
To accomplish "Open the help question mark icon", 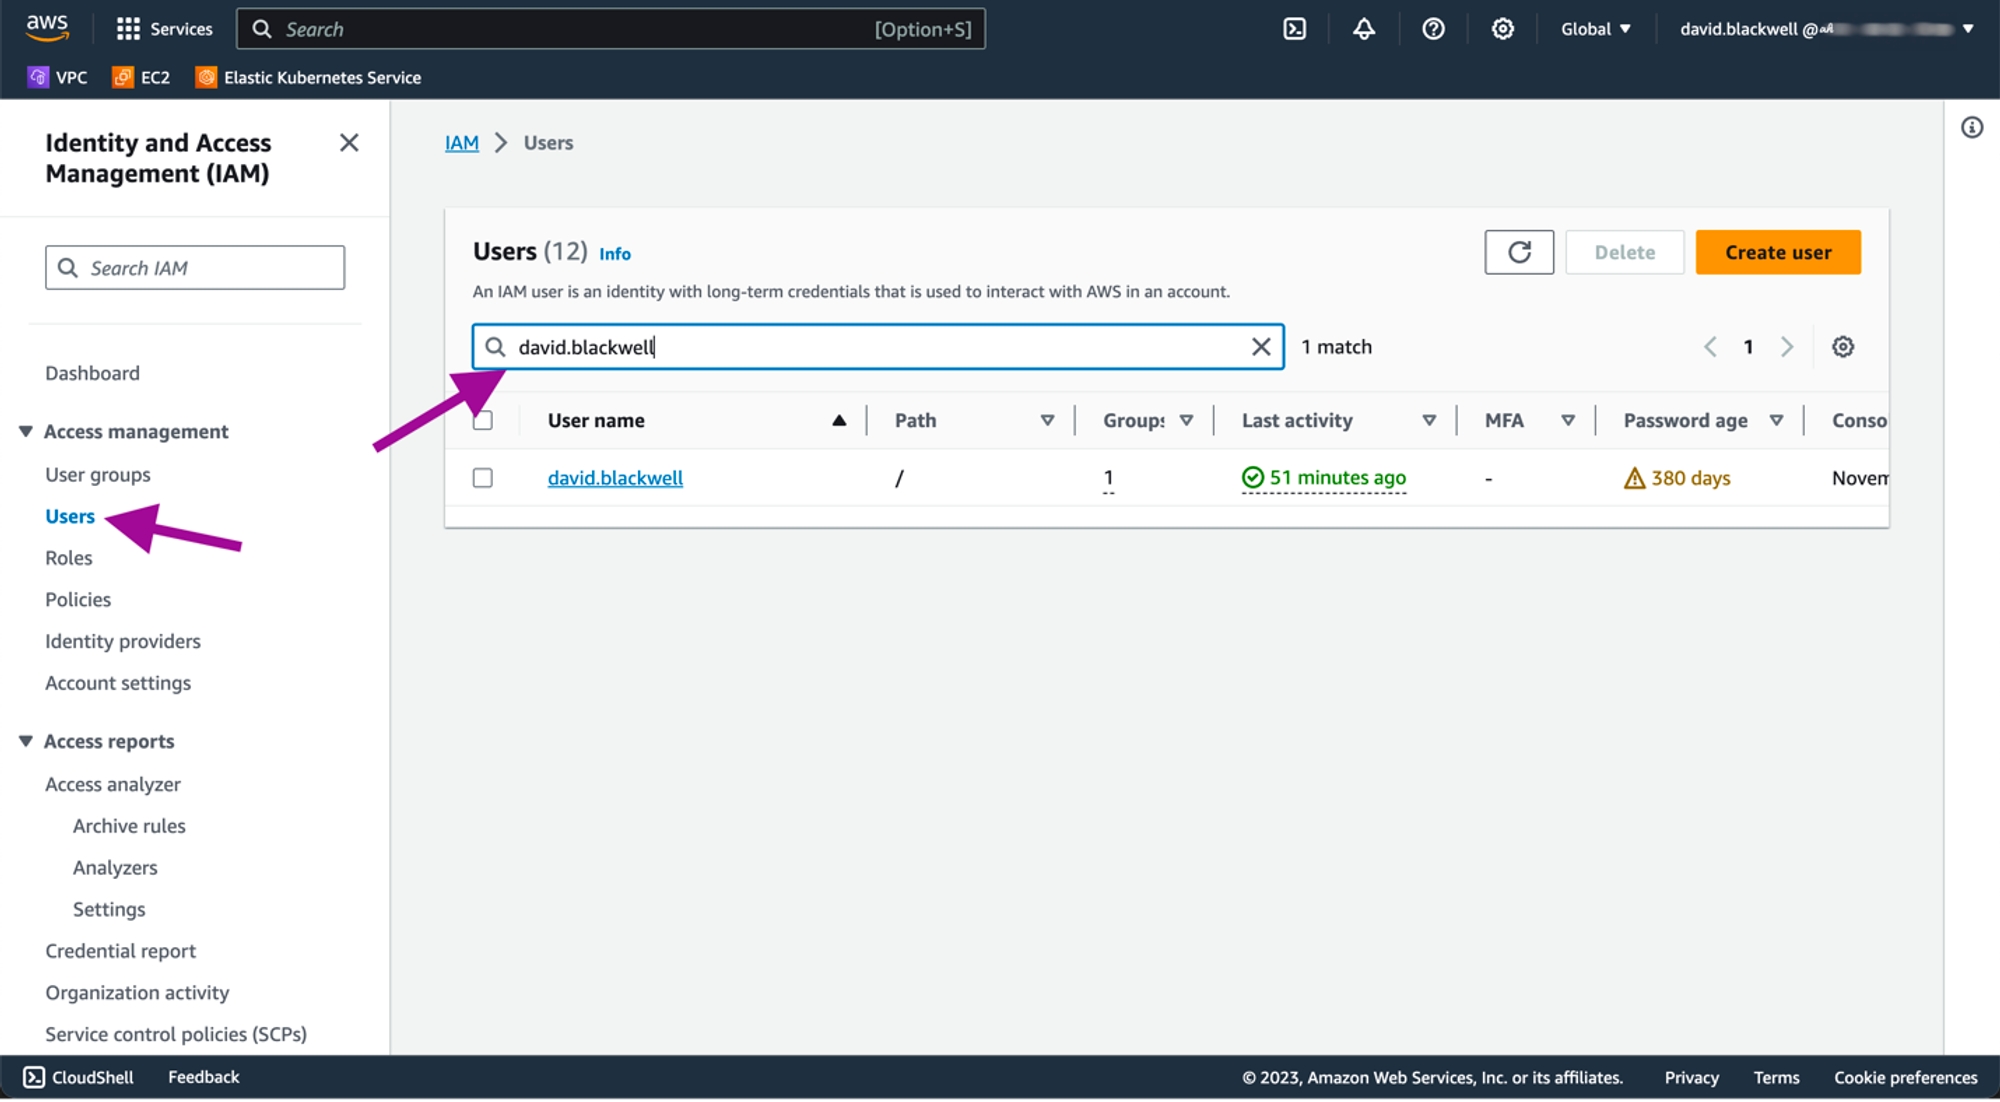I will point(1433,29).
